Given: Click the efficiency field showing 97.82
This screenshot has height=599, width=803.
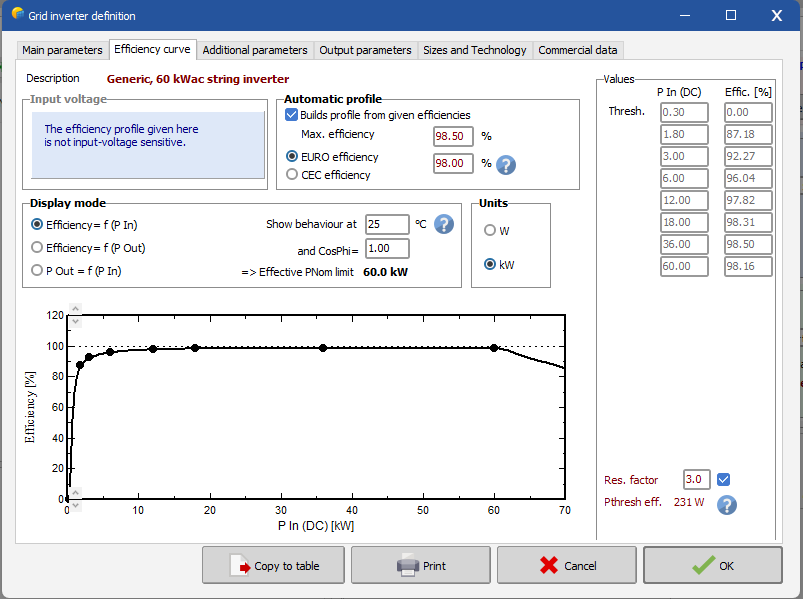Looking at the screenshot, I should pyautogui.click(x=748, y=200).
